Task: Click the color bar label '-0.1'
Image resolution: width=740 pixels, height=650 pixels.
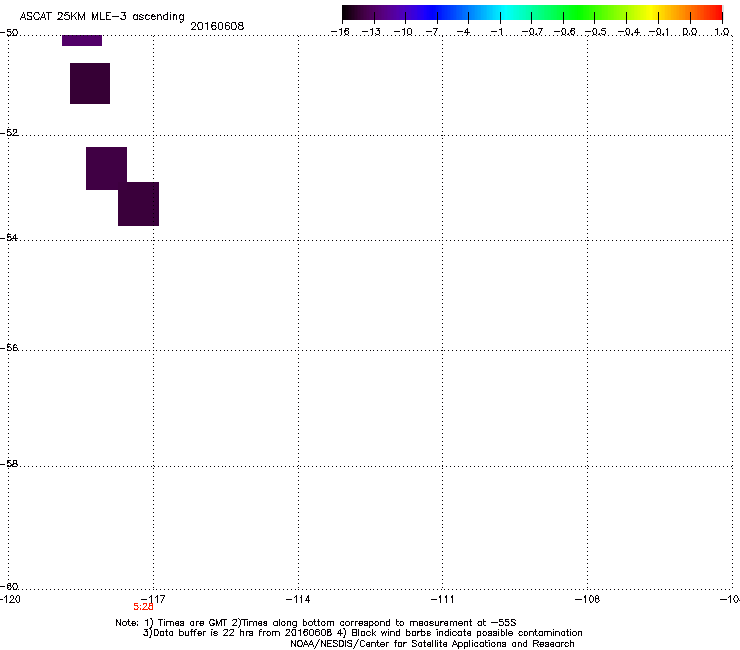Action: pyautogui.click(x=659, y=32)
